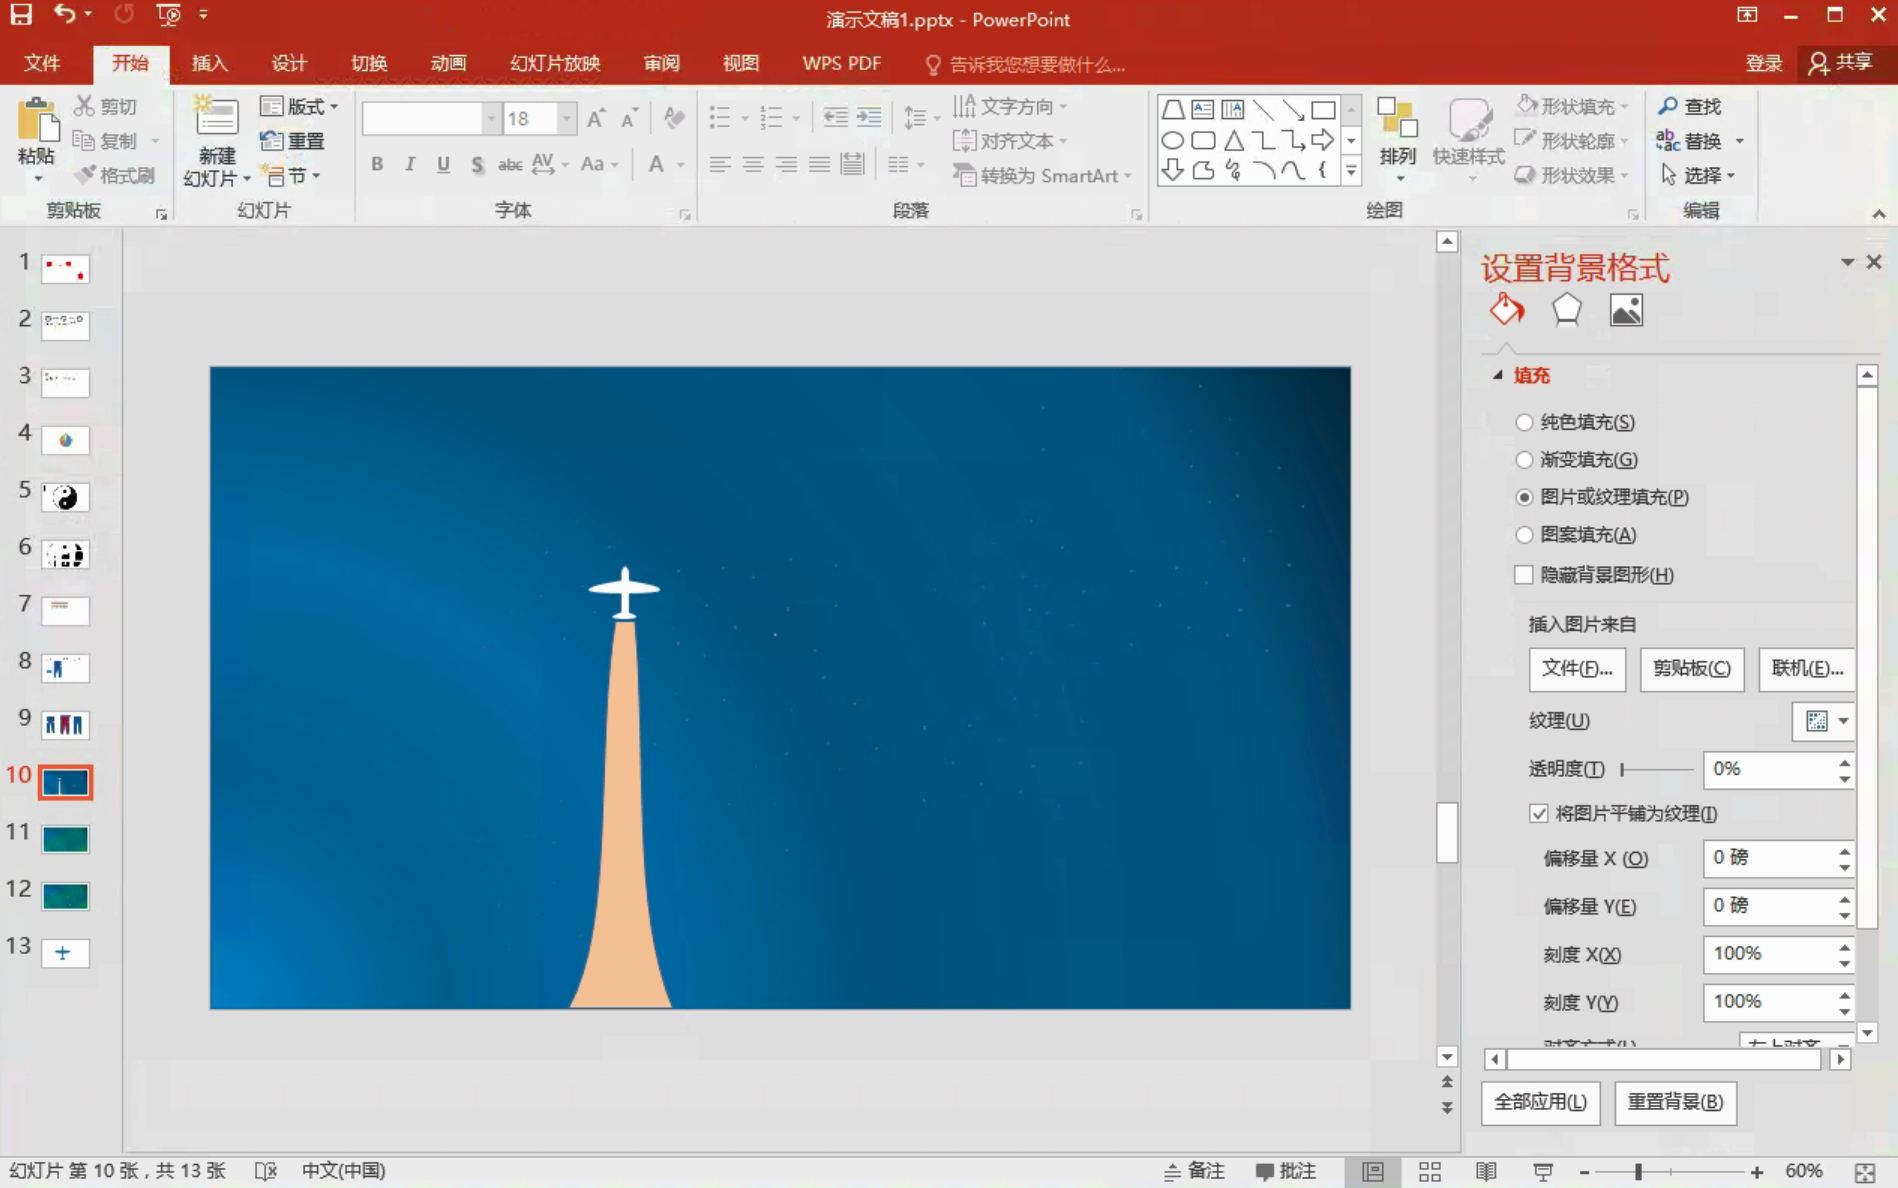Switch to slide sorter view in status bar
Viewport: 1898px width, 1188px height.
1429,1171
